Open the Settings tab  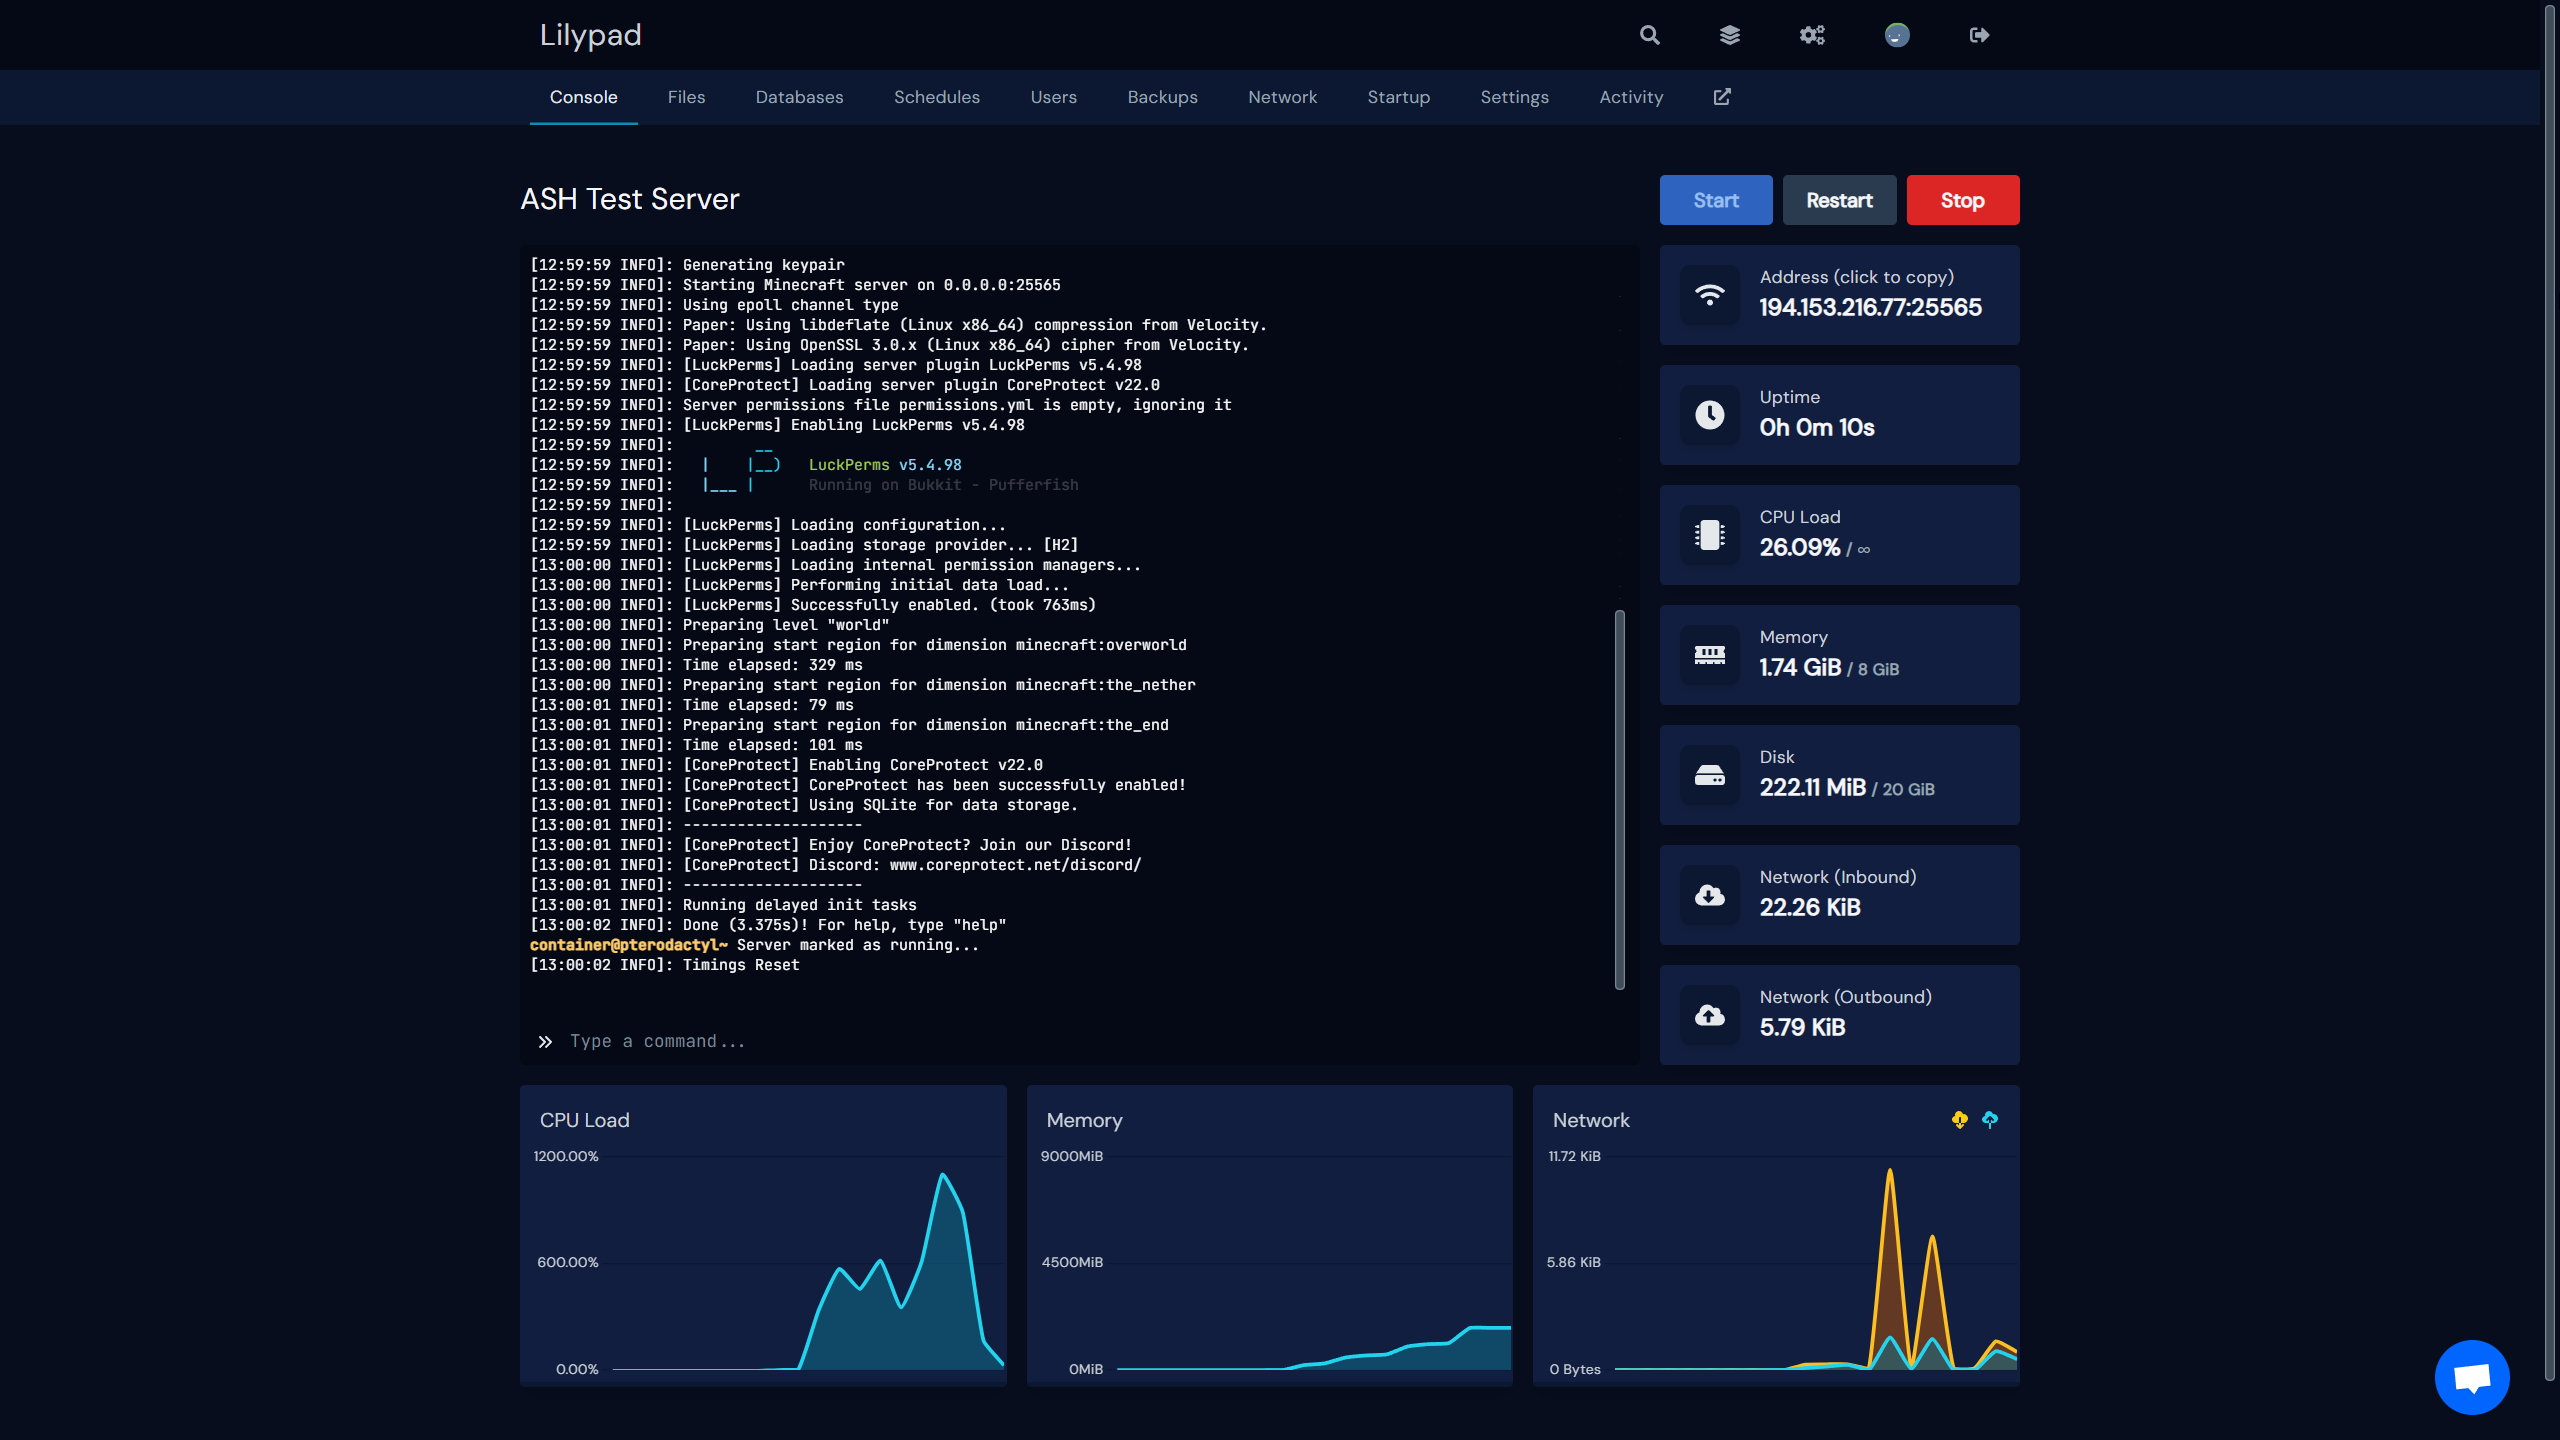click(x=1515, y=97)
